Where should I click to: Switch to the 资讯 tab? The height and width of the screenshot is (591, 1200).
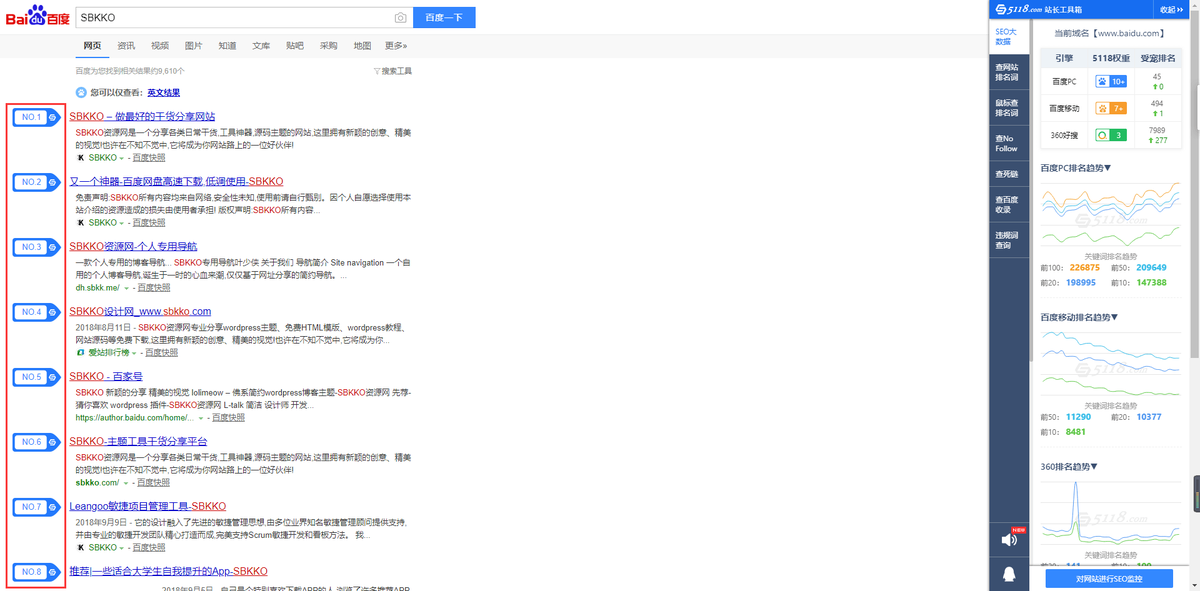click(126, 46)
